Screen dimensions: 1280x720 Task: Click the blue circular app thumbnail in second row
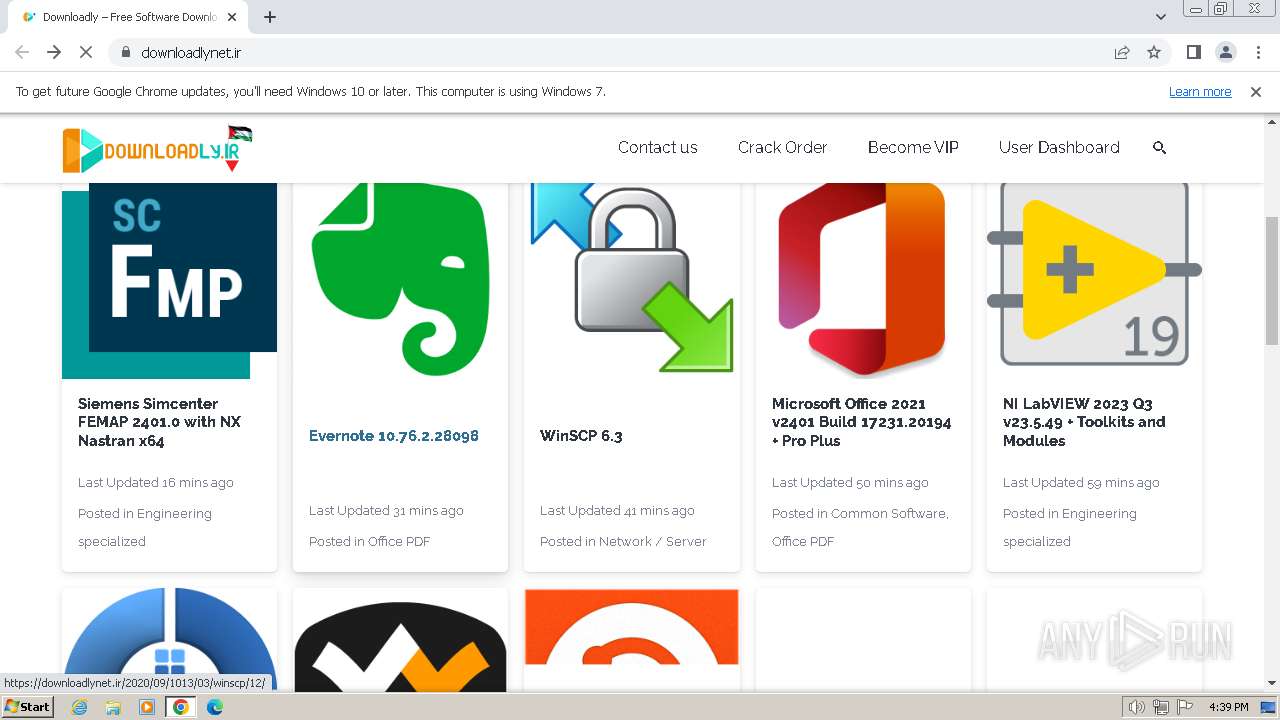(169, 639)
